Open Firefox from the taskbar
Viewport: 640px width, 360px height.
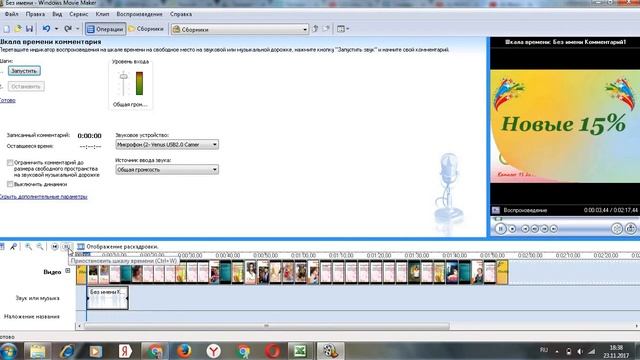click(184, 351)
